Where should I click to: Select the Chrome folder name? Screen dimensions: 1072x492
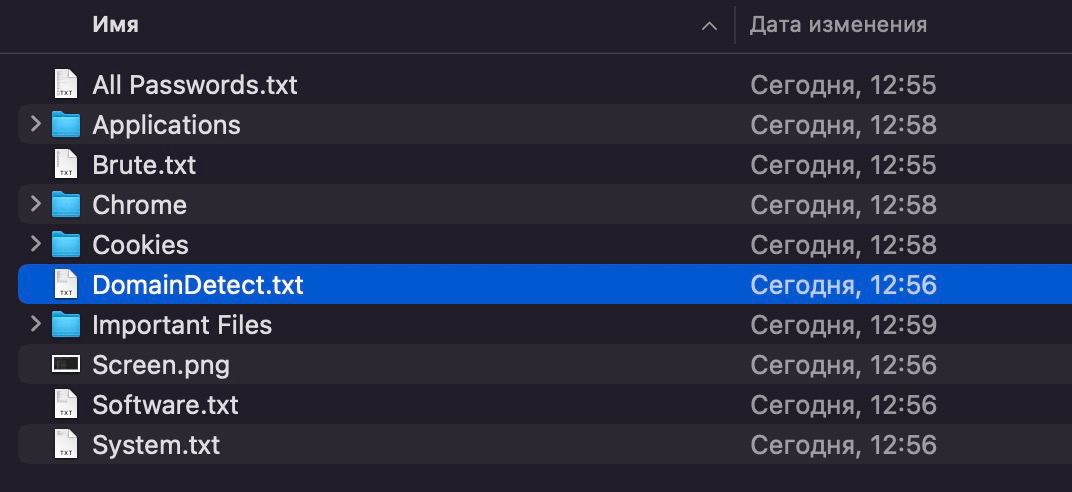140,205
